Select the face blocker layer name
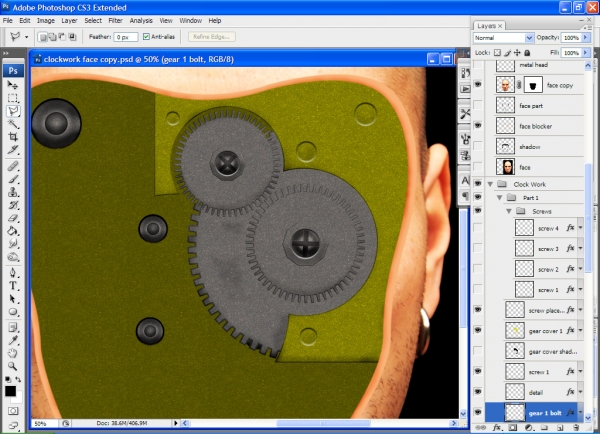The height and width of the screenshot is (434, 600). pos(536,126)
